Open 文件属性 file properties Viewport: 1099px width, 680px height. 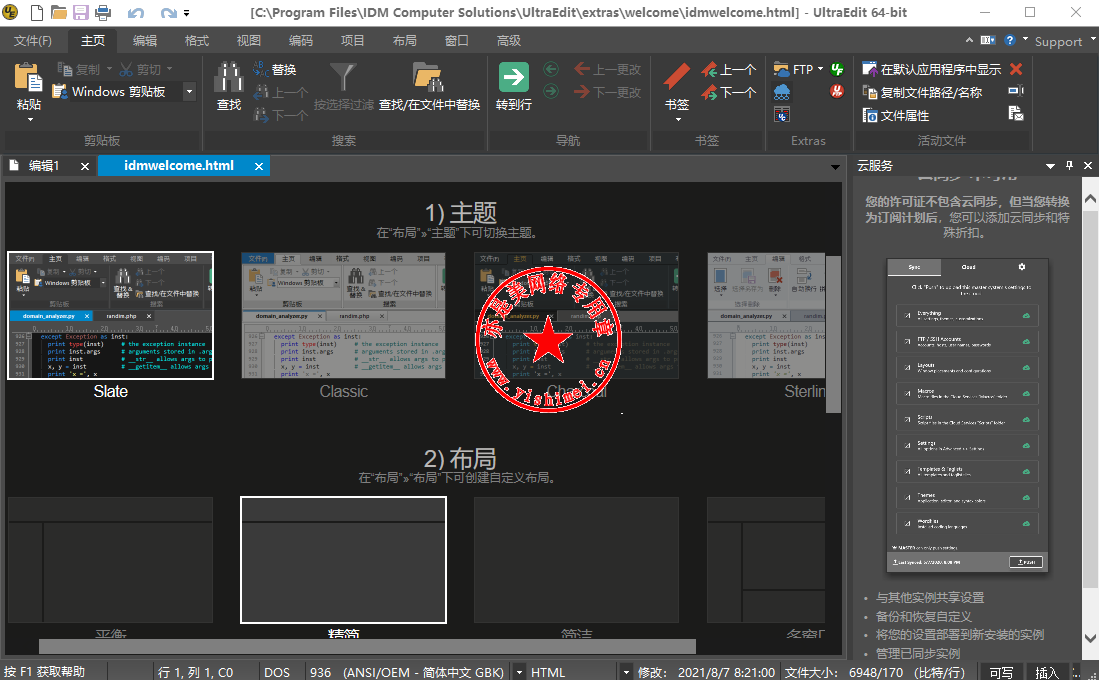[x=896, y=115]
